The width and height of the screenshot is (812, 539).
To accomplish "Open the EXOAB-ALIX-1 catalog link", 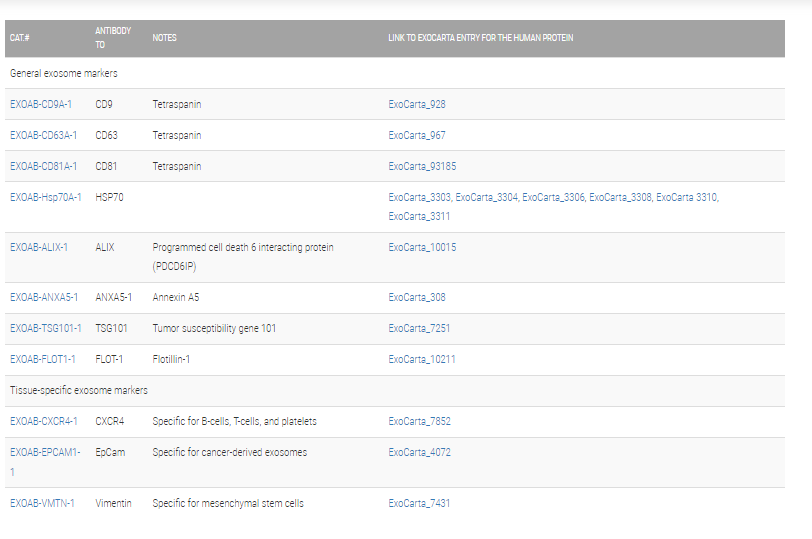I will click(x=39, y=247).
